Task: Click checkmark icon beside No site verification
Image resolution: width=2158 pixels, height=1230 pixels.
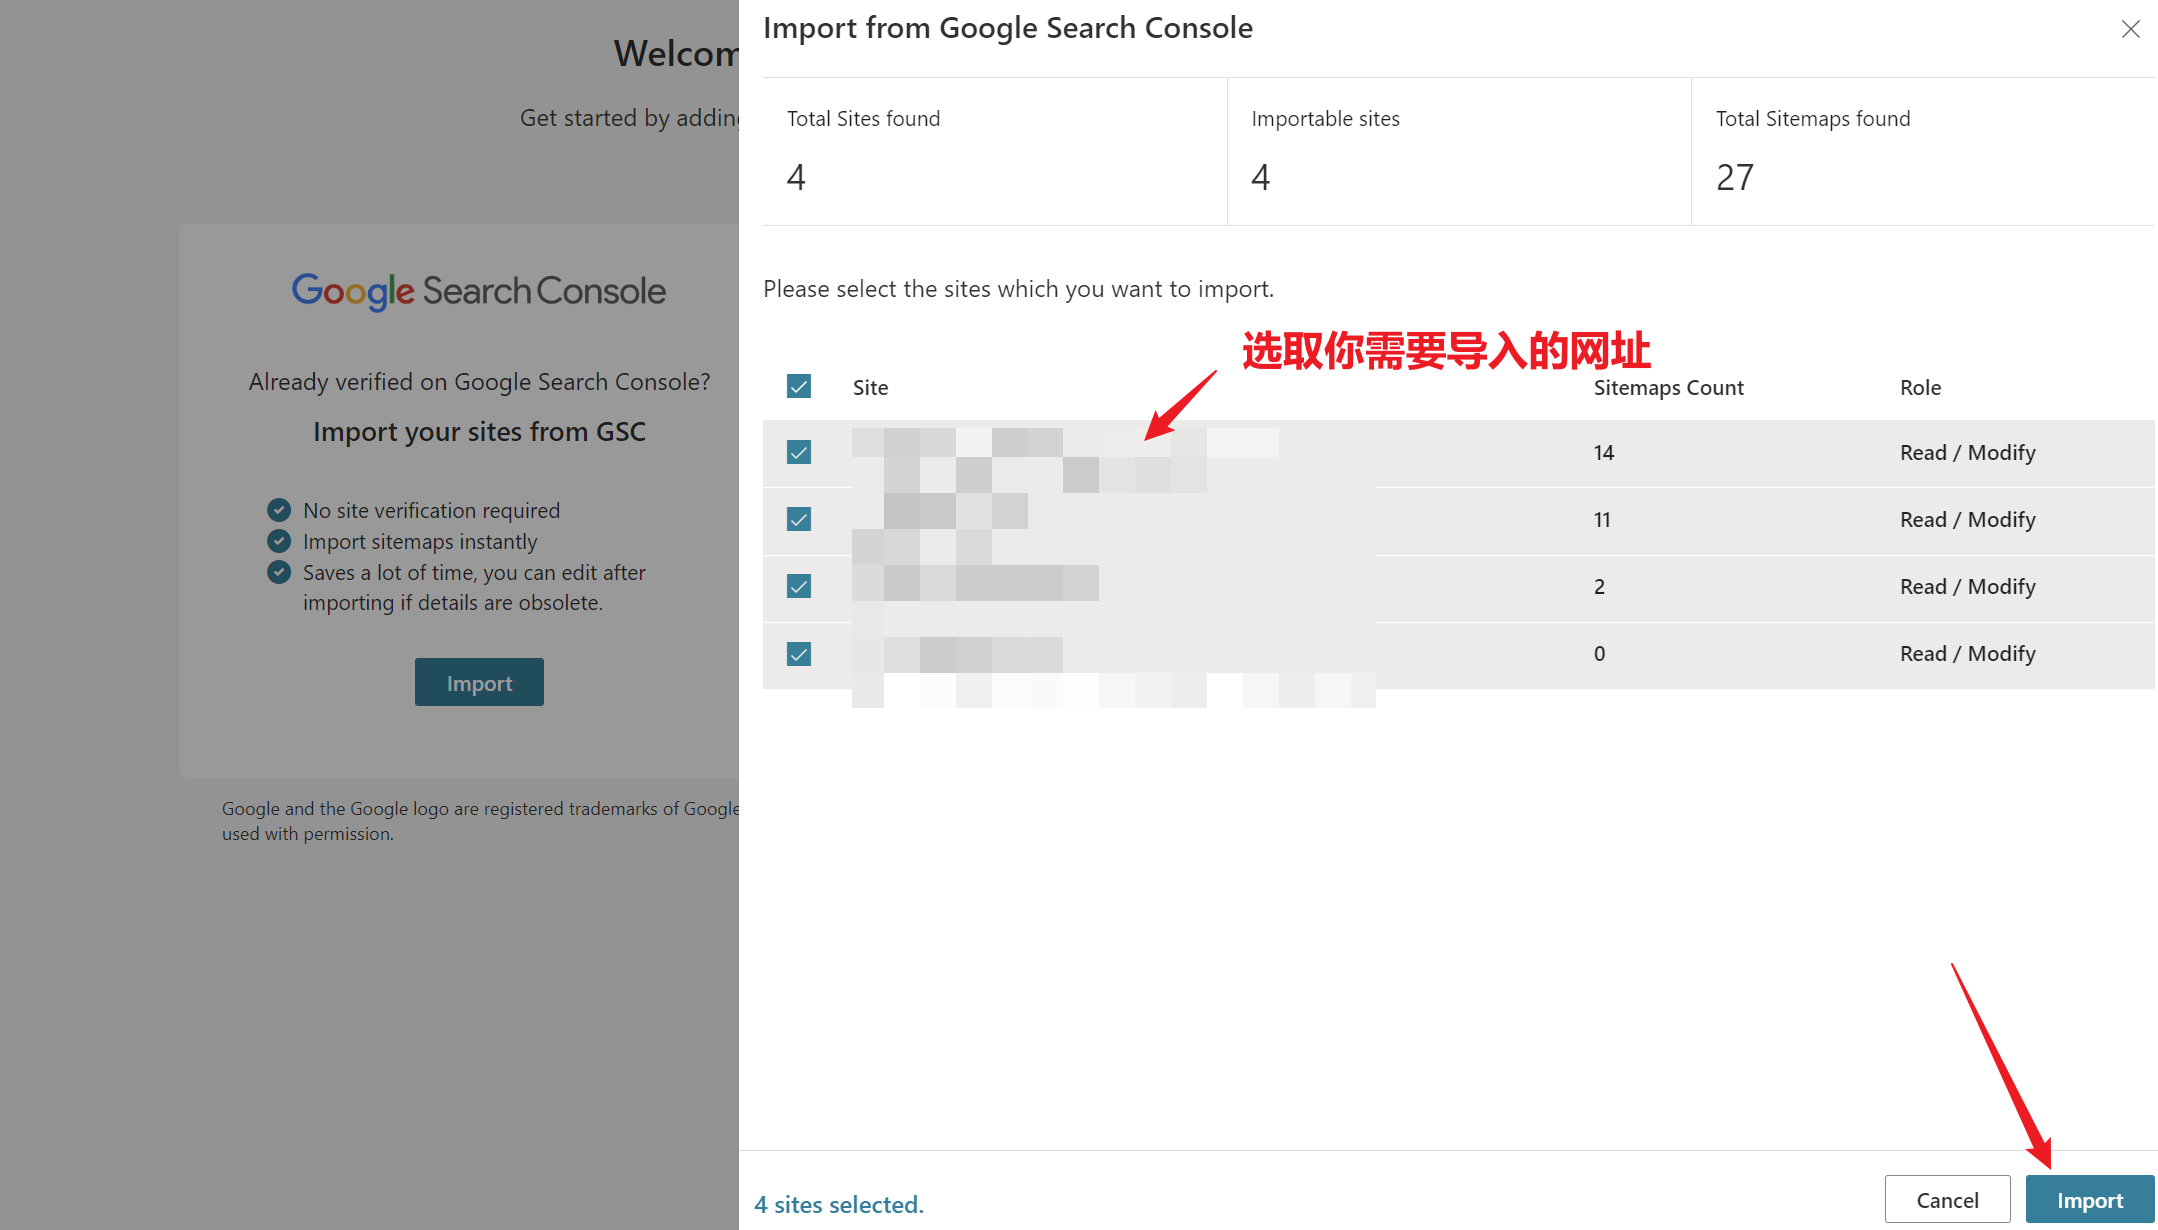Action: [279, 510]
